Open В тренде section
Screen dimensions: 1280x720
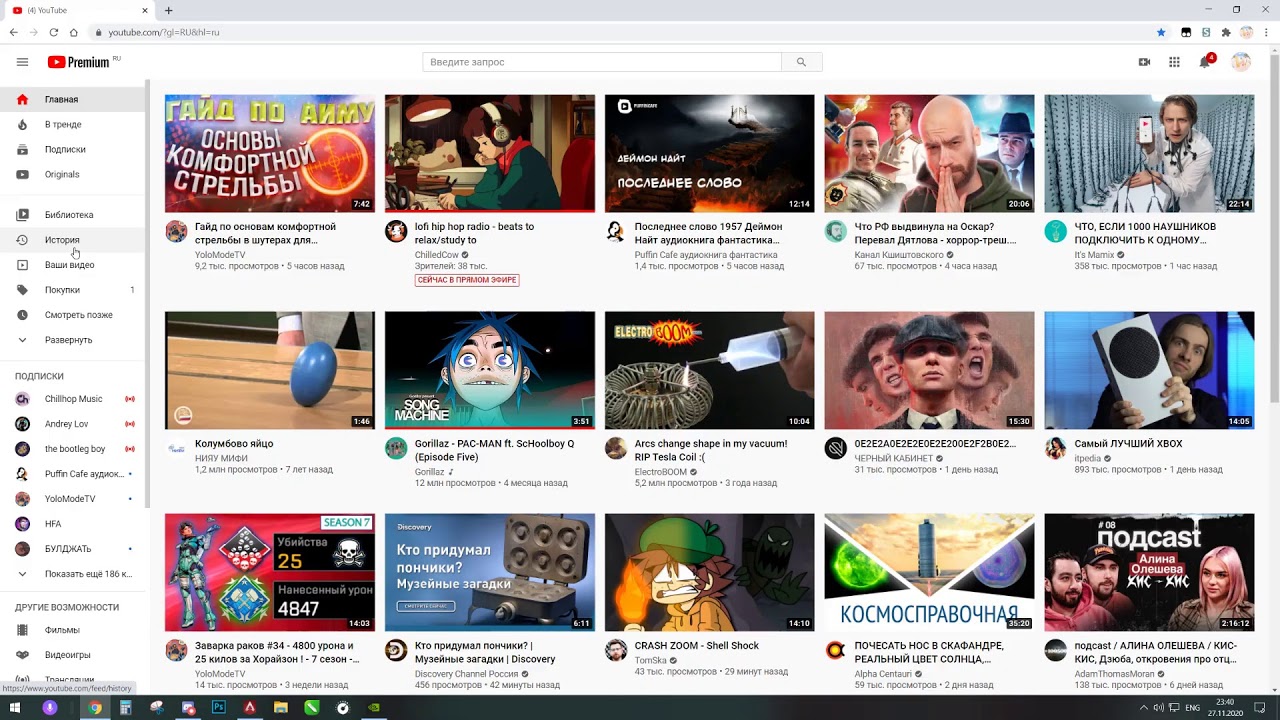click(x=72, y=125)
